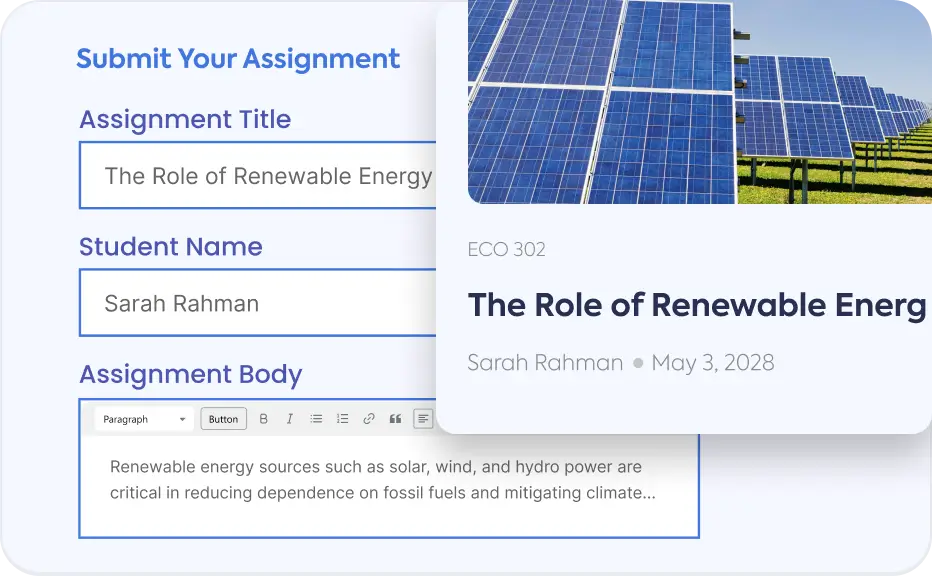Click the 'Button' toolbar button
Image resolution: width=932 pixels, height=576 pixels.
coord(223,419)
